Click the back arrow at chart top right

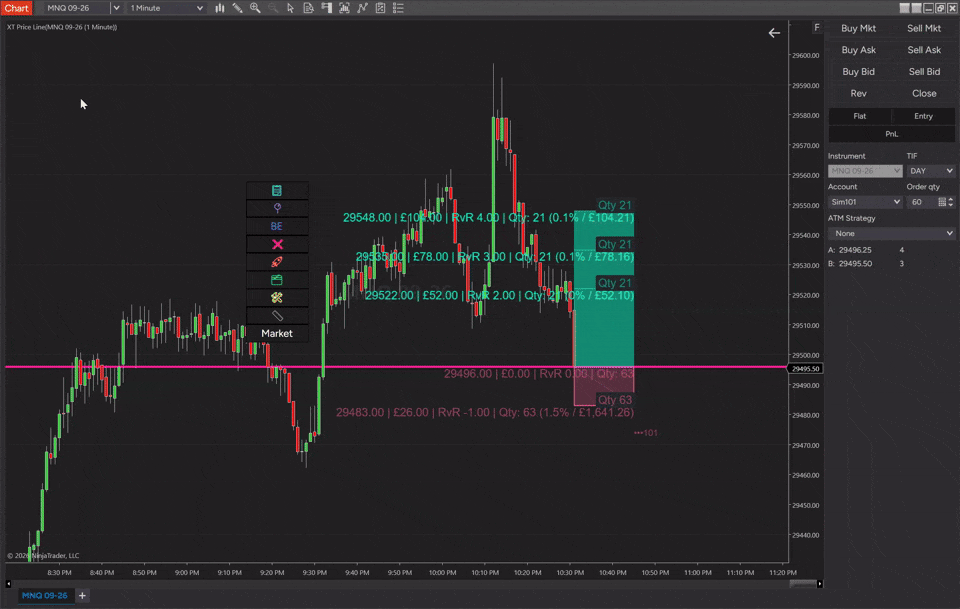click(774, 33)
